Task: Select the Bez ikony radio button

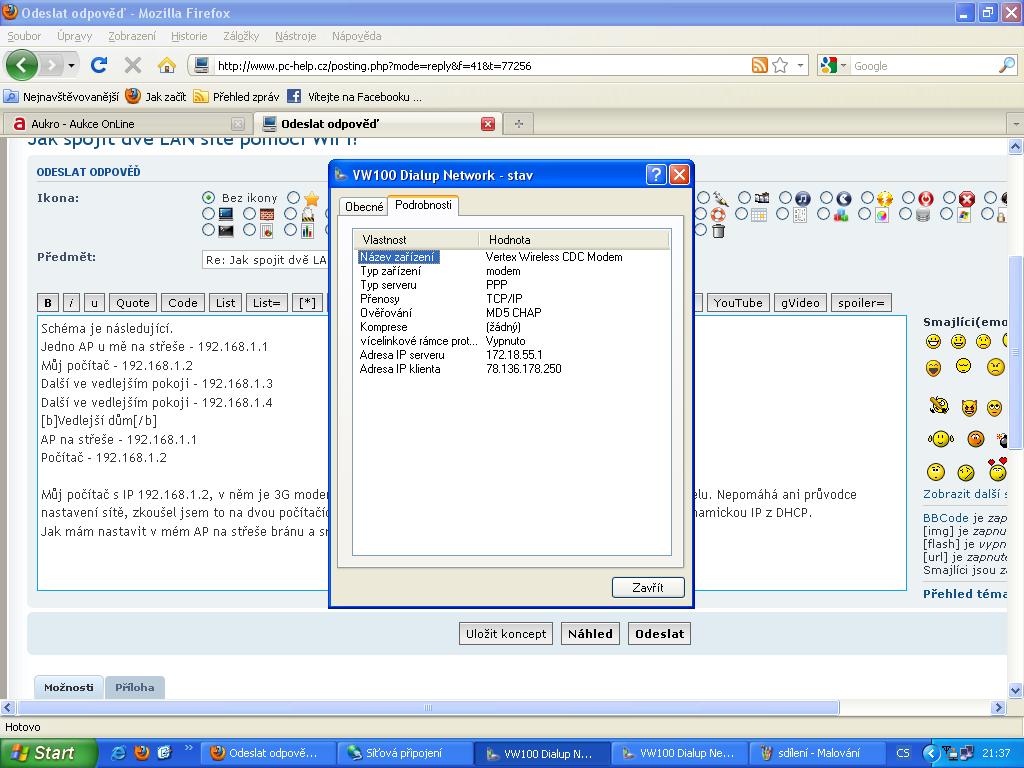Action: [x=208, y=198]
